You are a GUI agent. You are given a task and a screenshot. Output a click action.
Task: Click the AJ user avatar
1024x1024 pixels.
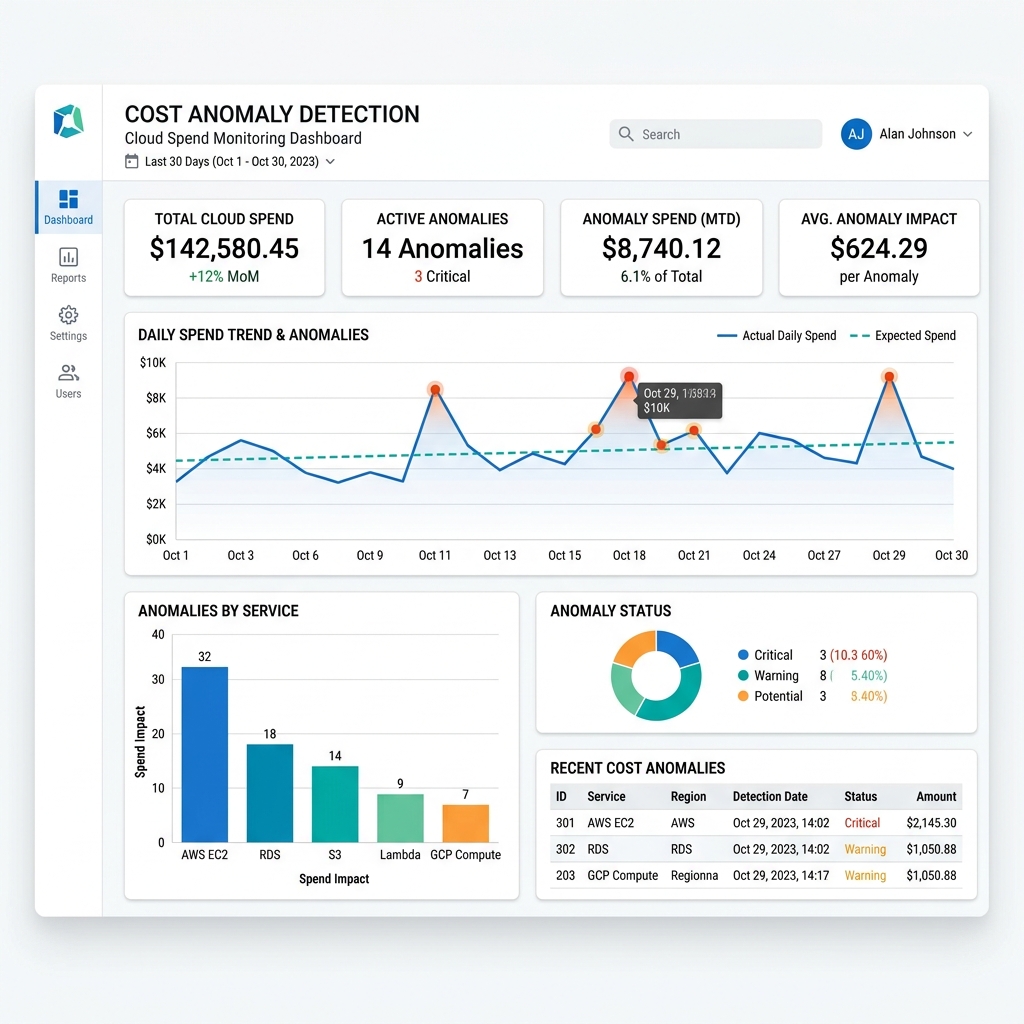[x=856, y=134]
